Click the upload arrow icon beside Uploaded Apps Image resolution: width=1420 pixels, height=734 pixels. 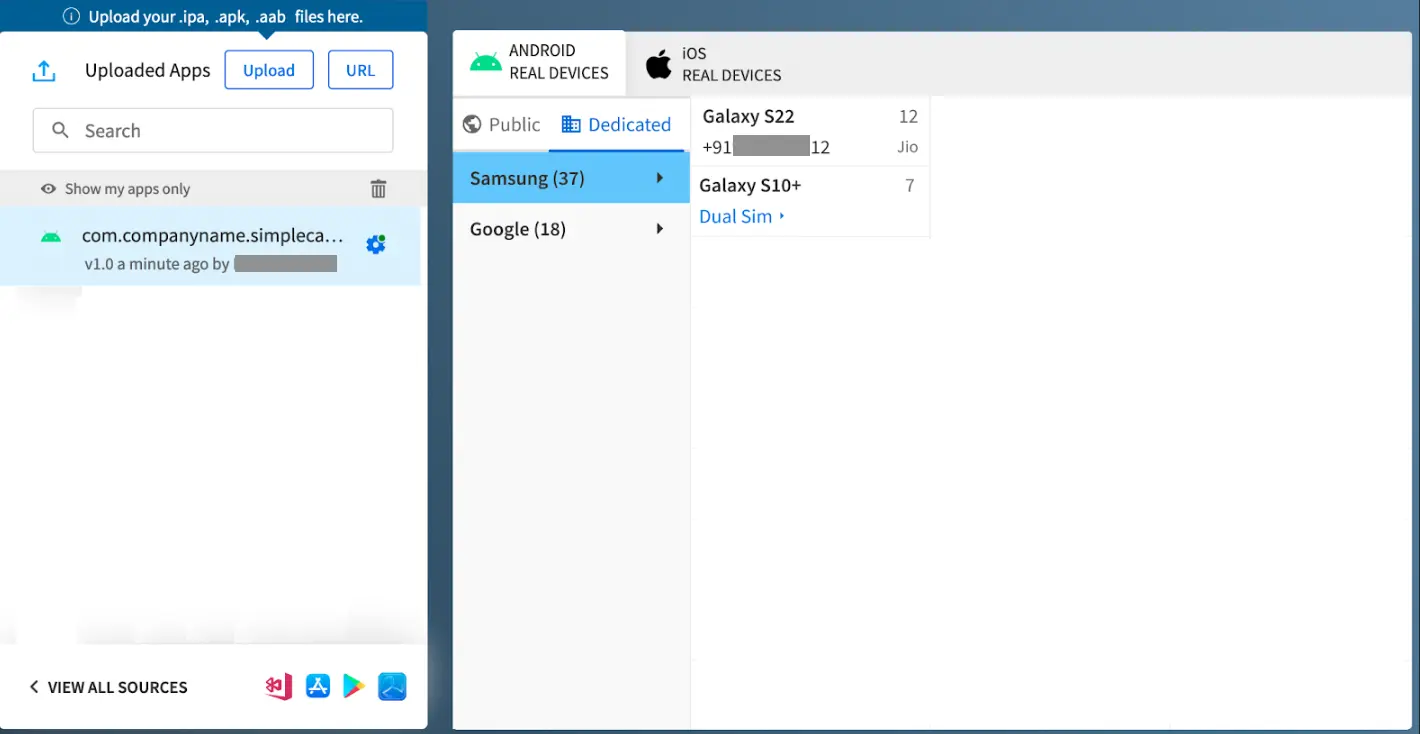44,71
